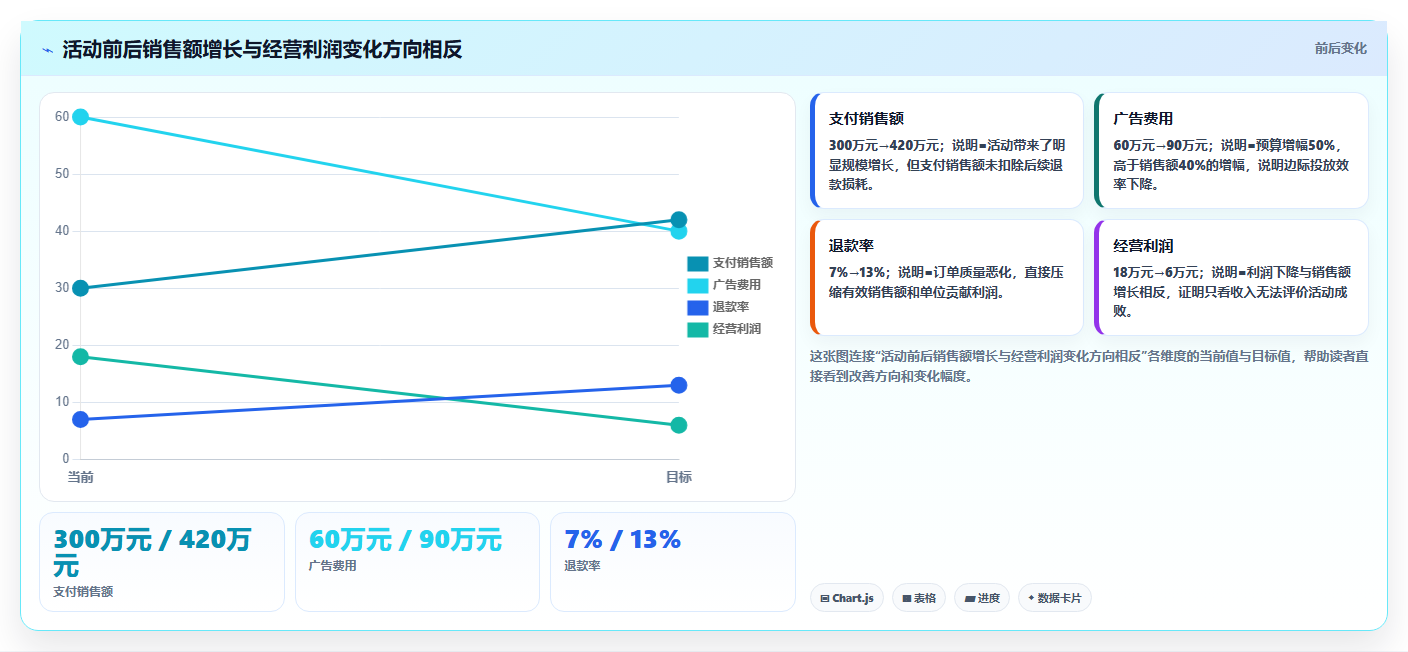Click the y-axis label 60
1408x652 pixels.
[x=62, y=117]
